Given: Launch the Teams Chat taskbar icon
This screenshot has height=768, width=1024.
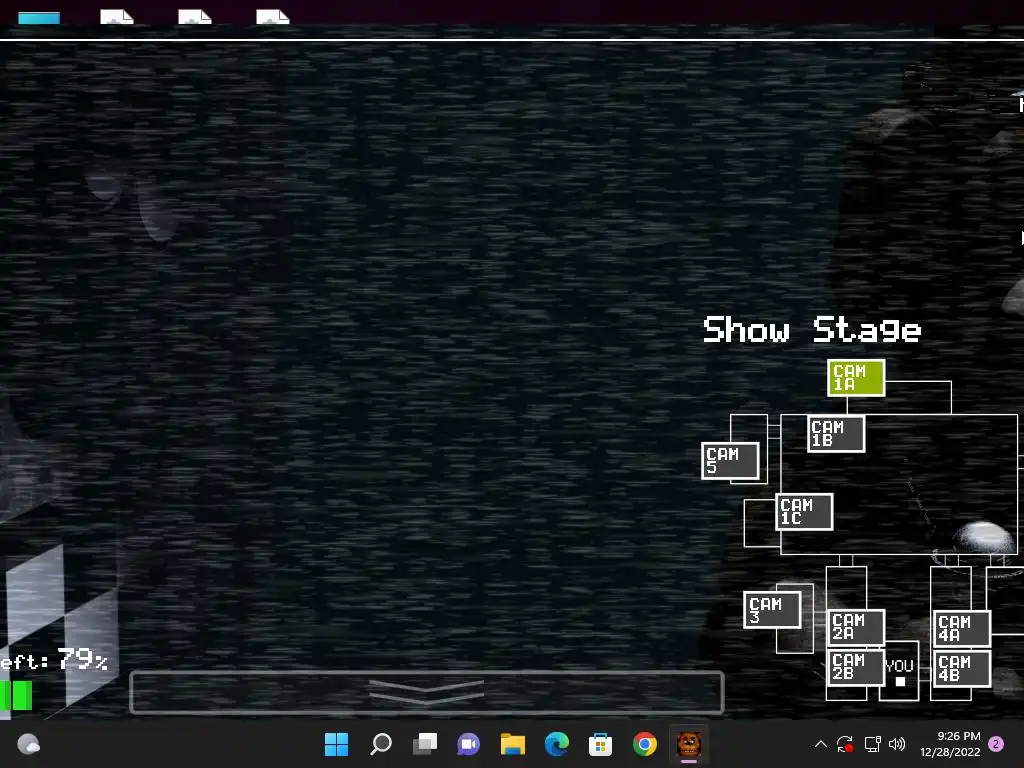Looking at the screenshot, I should 468,744.
